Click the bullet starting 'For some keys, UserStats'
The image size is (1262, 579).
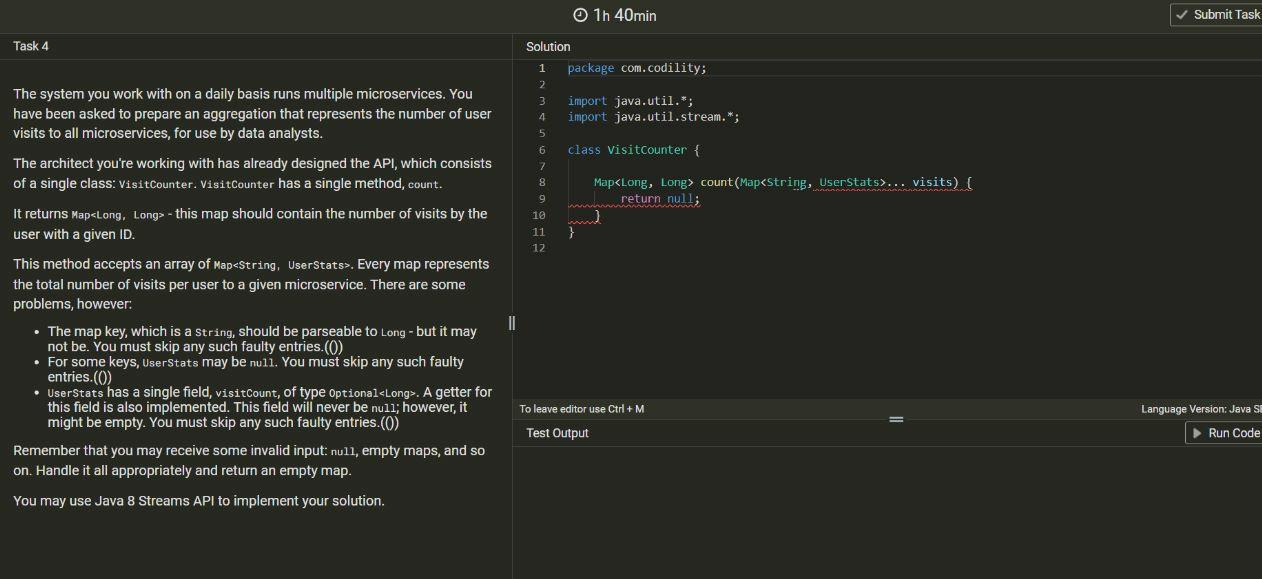(x=256, y=369)
